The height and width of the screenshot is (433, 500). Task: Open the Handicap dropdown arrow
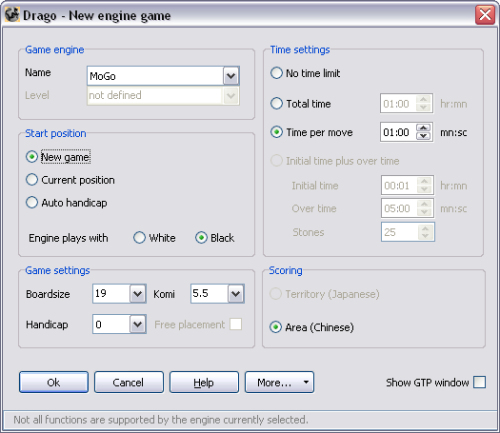(137, 324)
